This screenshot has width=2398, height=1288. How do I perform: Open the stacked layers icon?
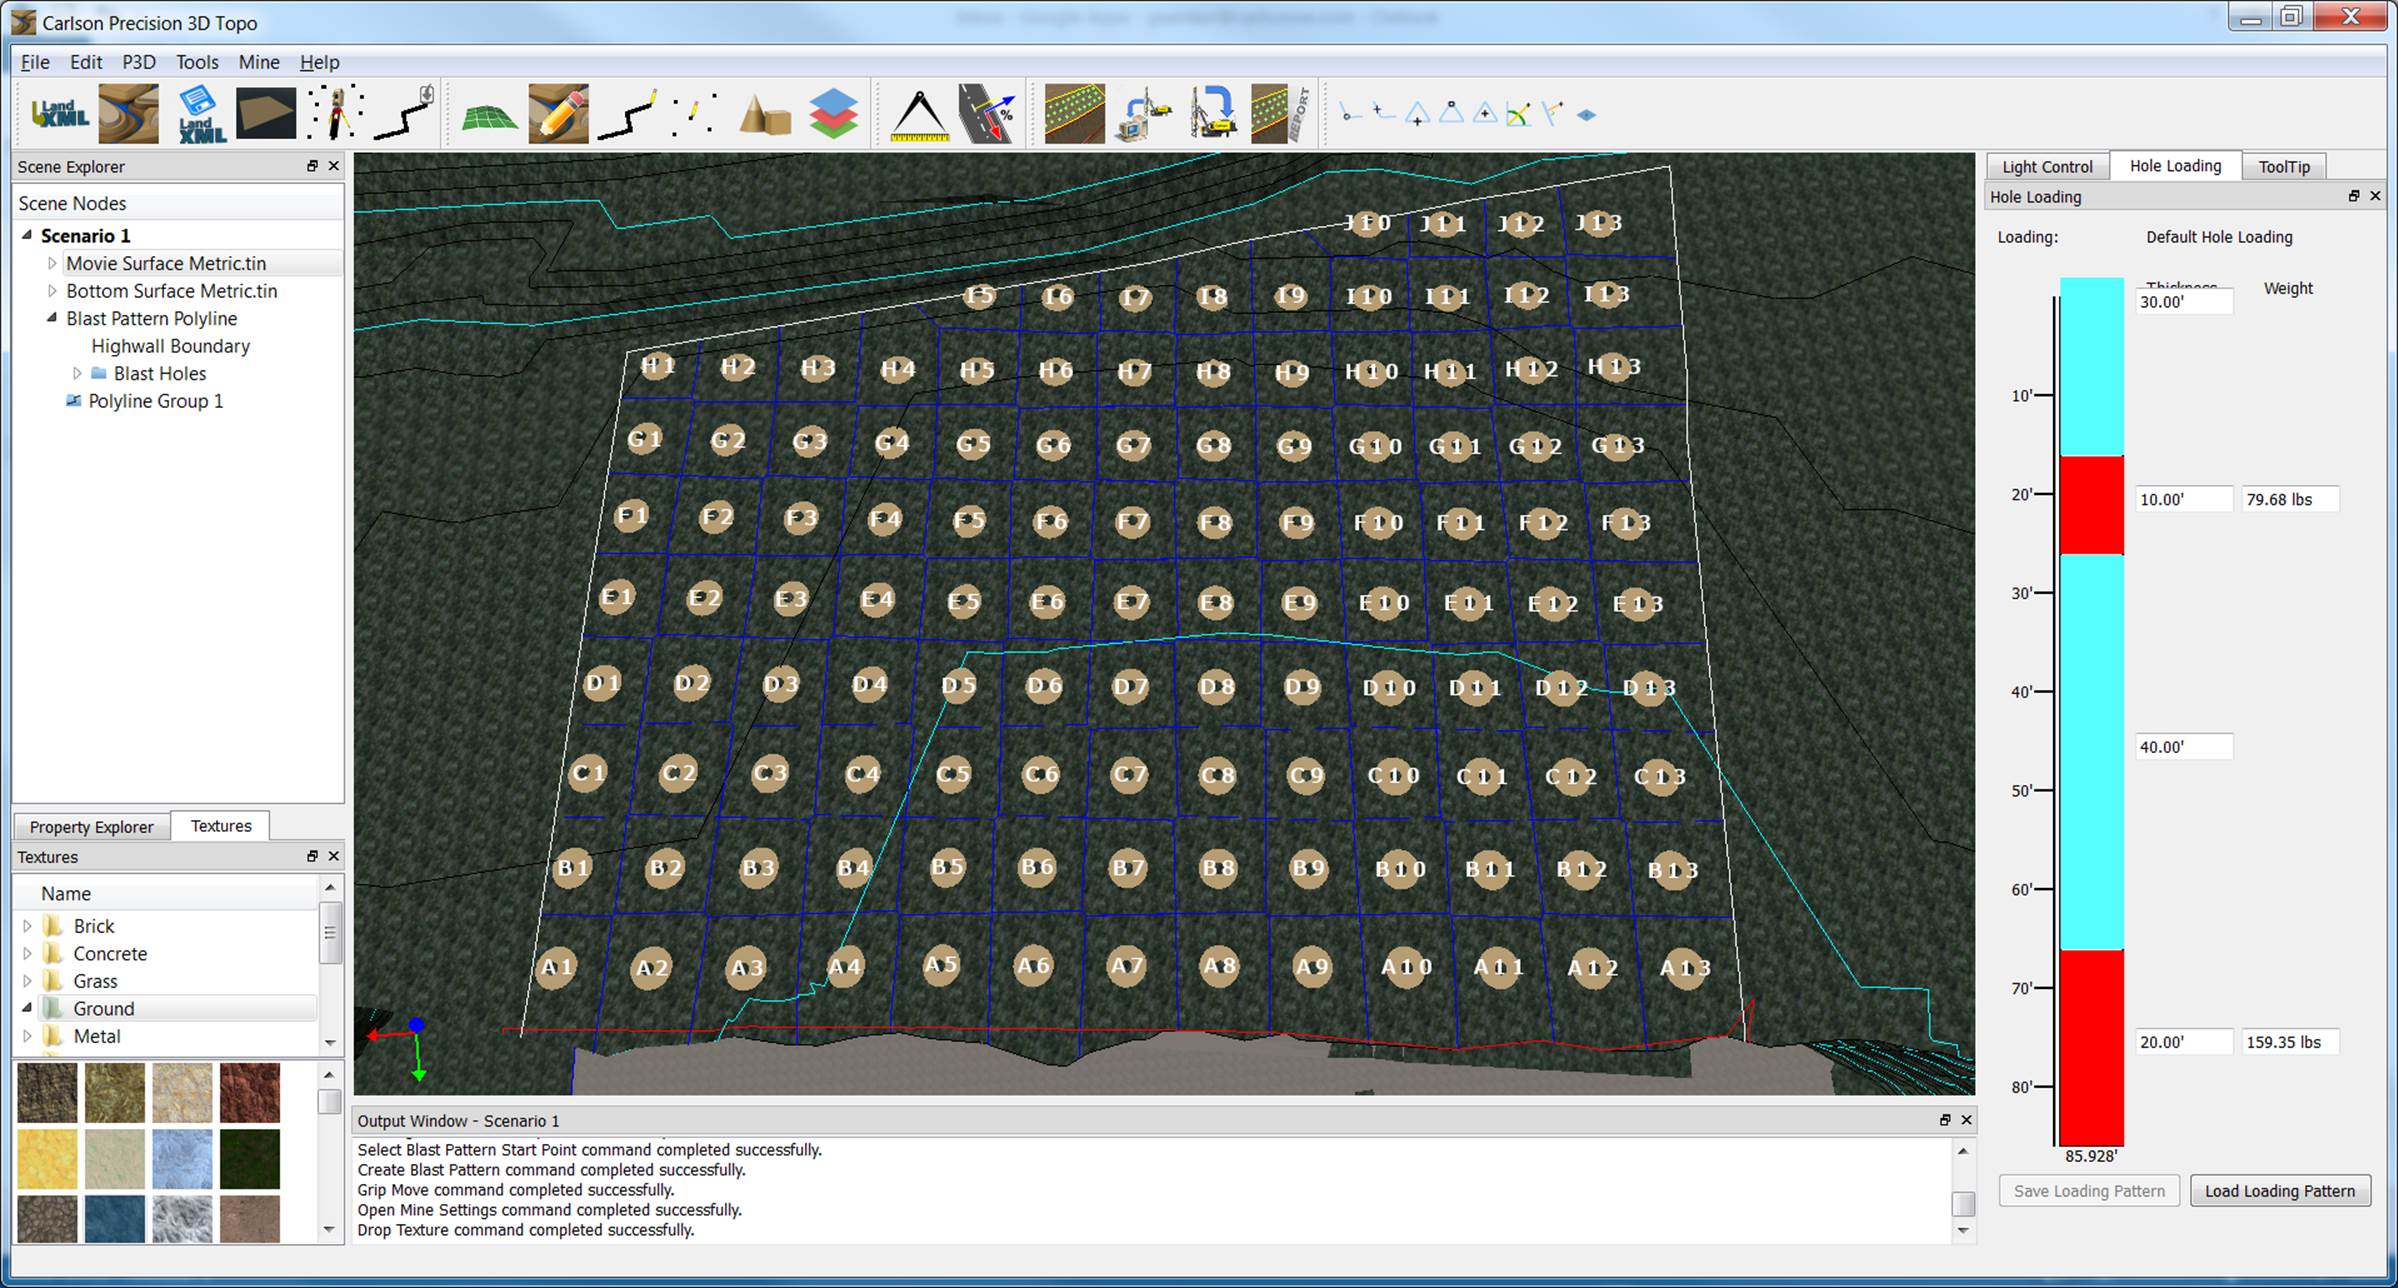[x=833, y=114]
